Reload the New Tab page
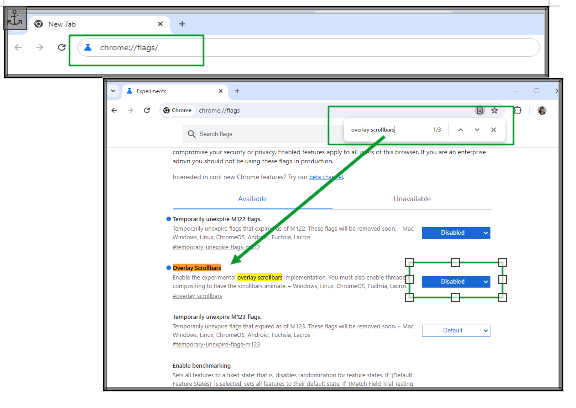This screenshot has width=576, height=408. 62,47
